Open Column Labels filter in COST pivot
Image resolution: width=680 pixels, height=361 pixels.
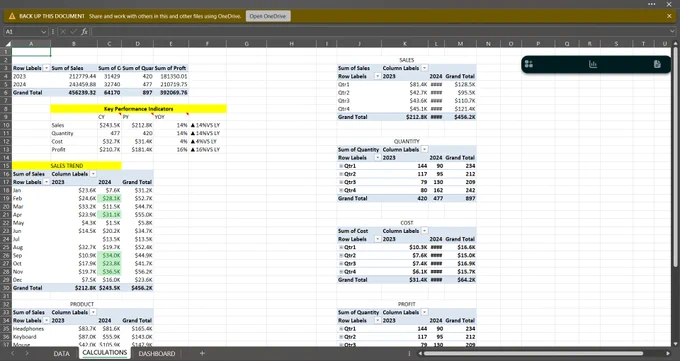[x=425, y=231]
